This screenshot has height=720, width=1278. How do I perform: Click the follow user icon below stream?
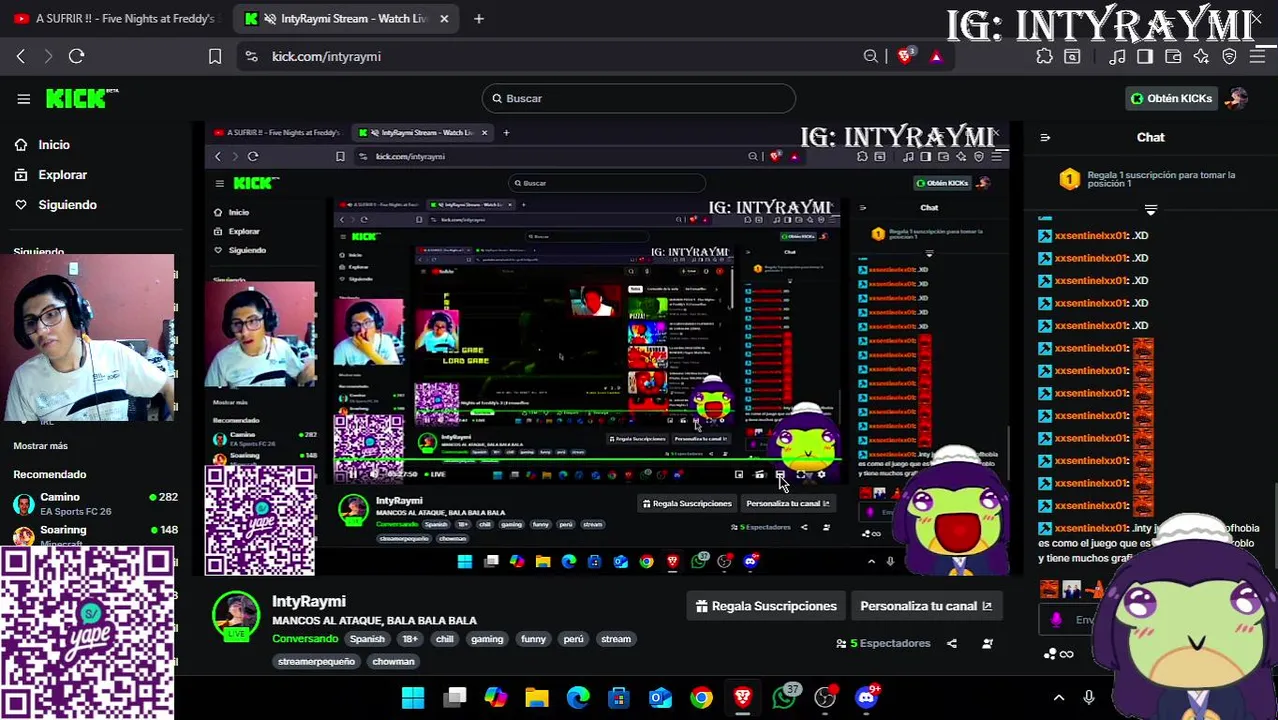(x=987, y=643)
